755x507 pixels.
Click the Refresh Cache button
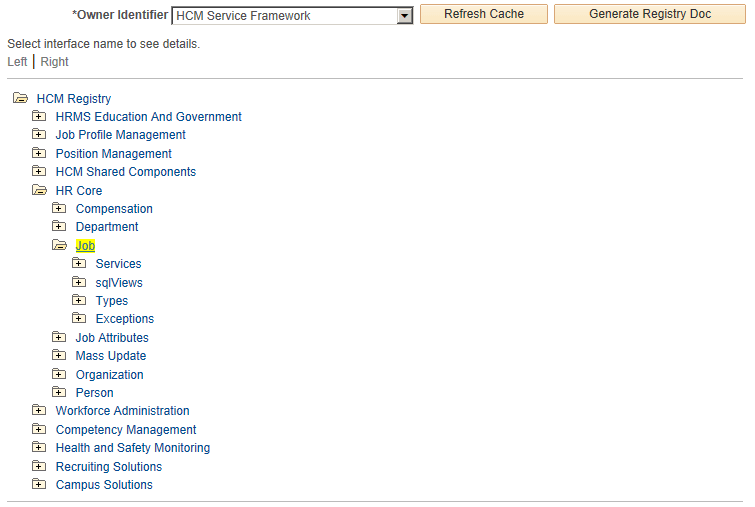(483, 14)
